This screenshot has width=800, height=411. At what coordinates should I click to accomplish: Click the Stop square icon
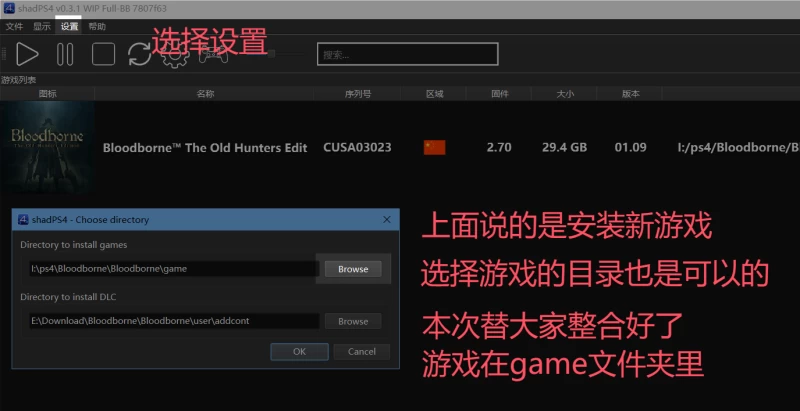coord(103,54)
